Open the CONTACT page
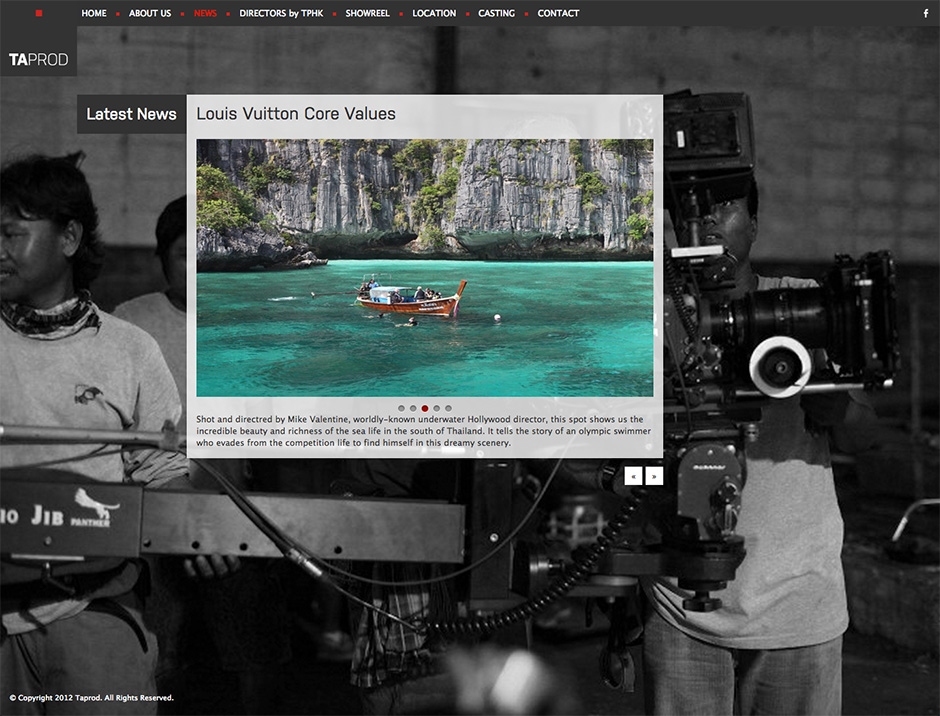Screen dimensions: 940x716 click(558, 13)
